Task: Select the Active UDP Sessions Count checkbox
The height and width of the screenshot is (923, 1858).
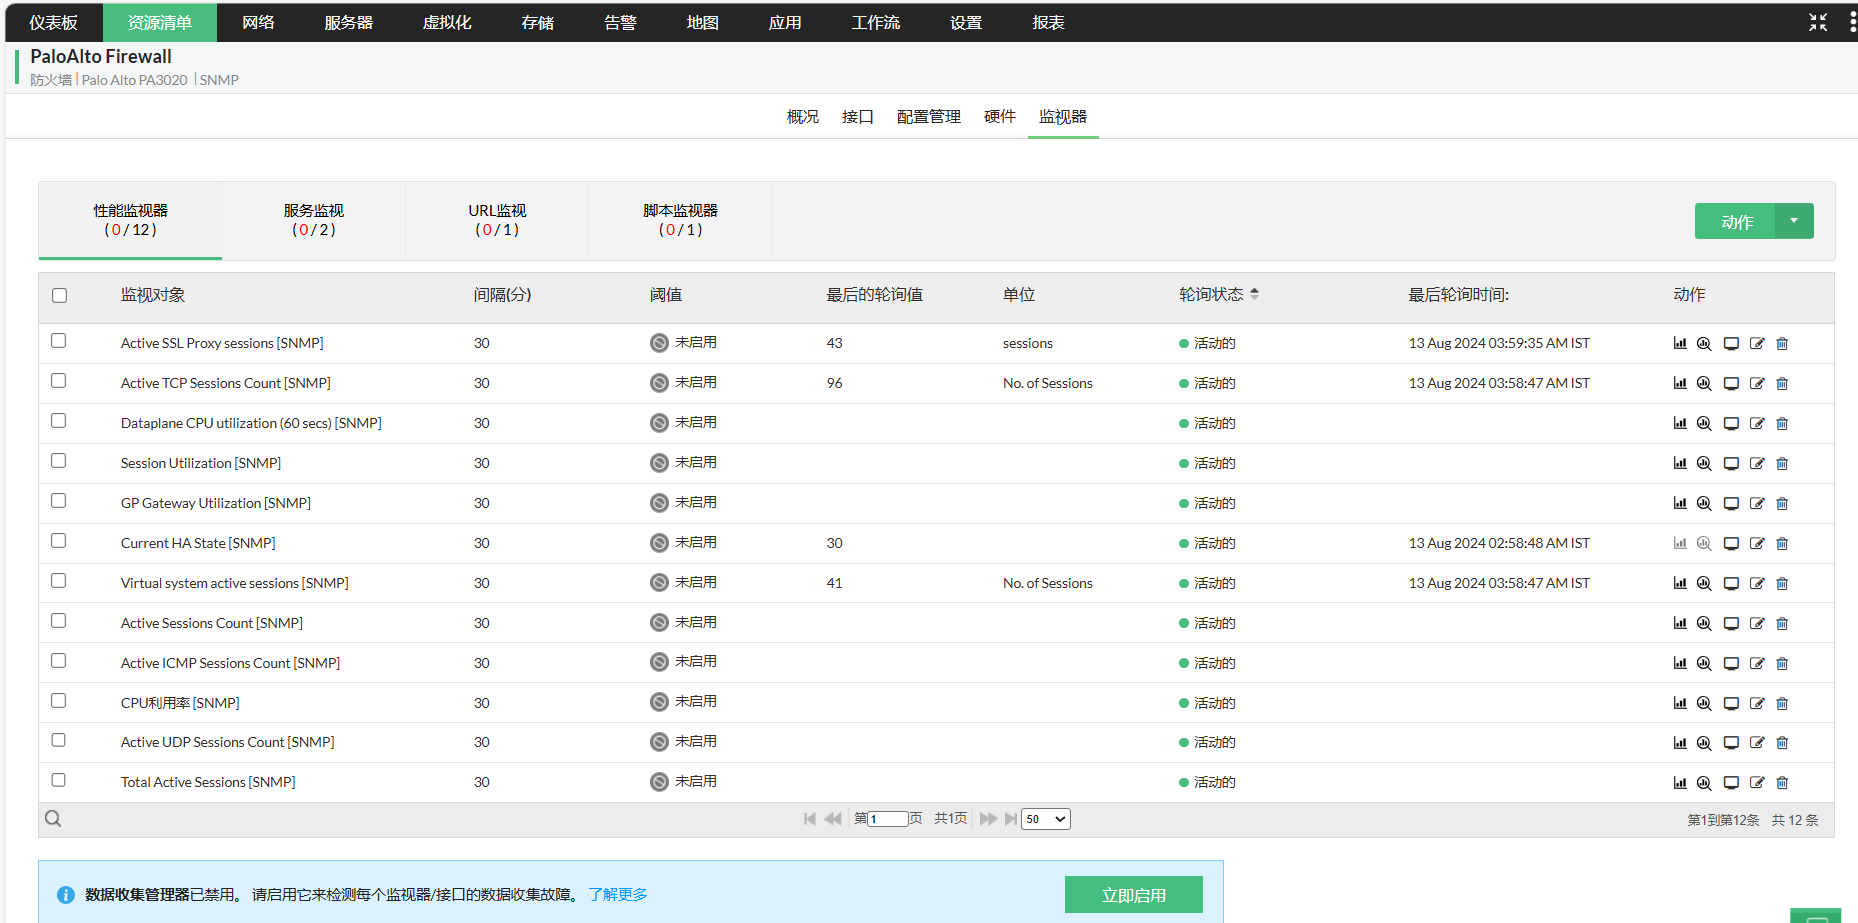Action: pyautogui.click(x=59, y=740)
